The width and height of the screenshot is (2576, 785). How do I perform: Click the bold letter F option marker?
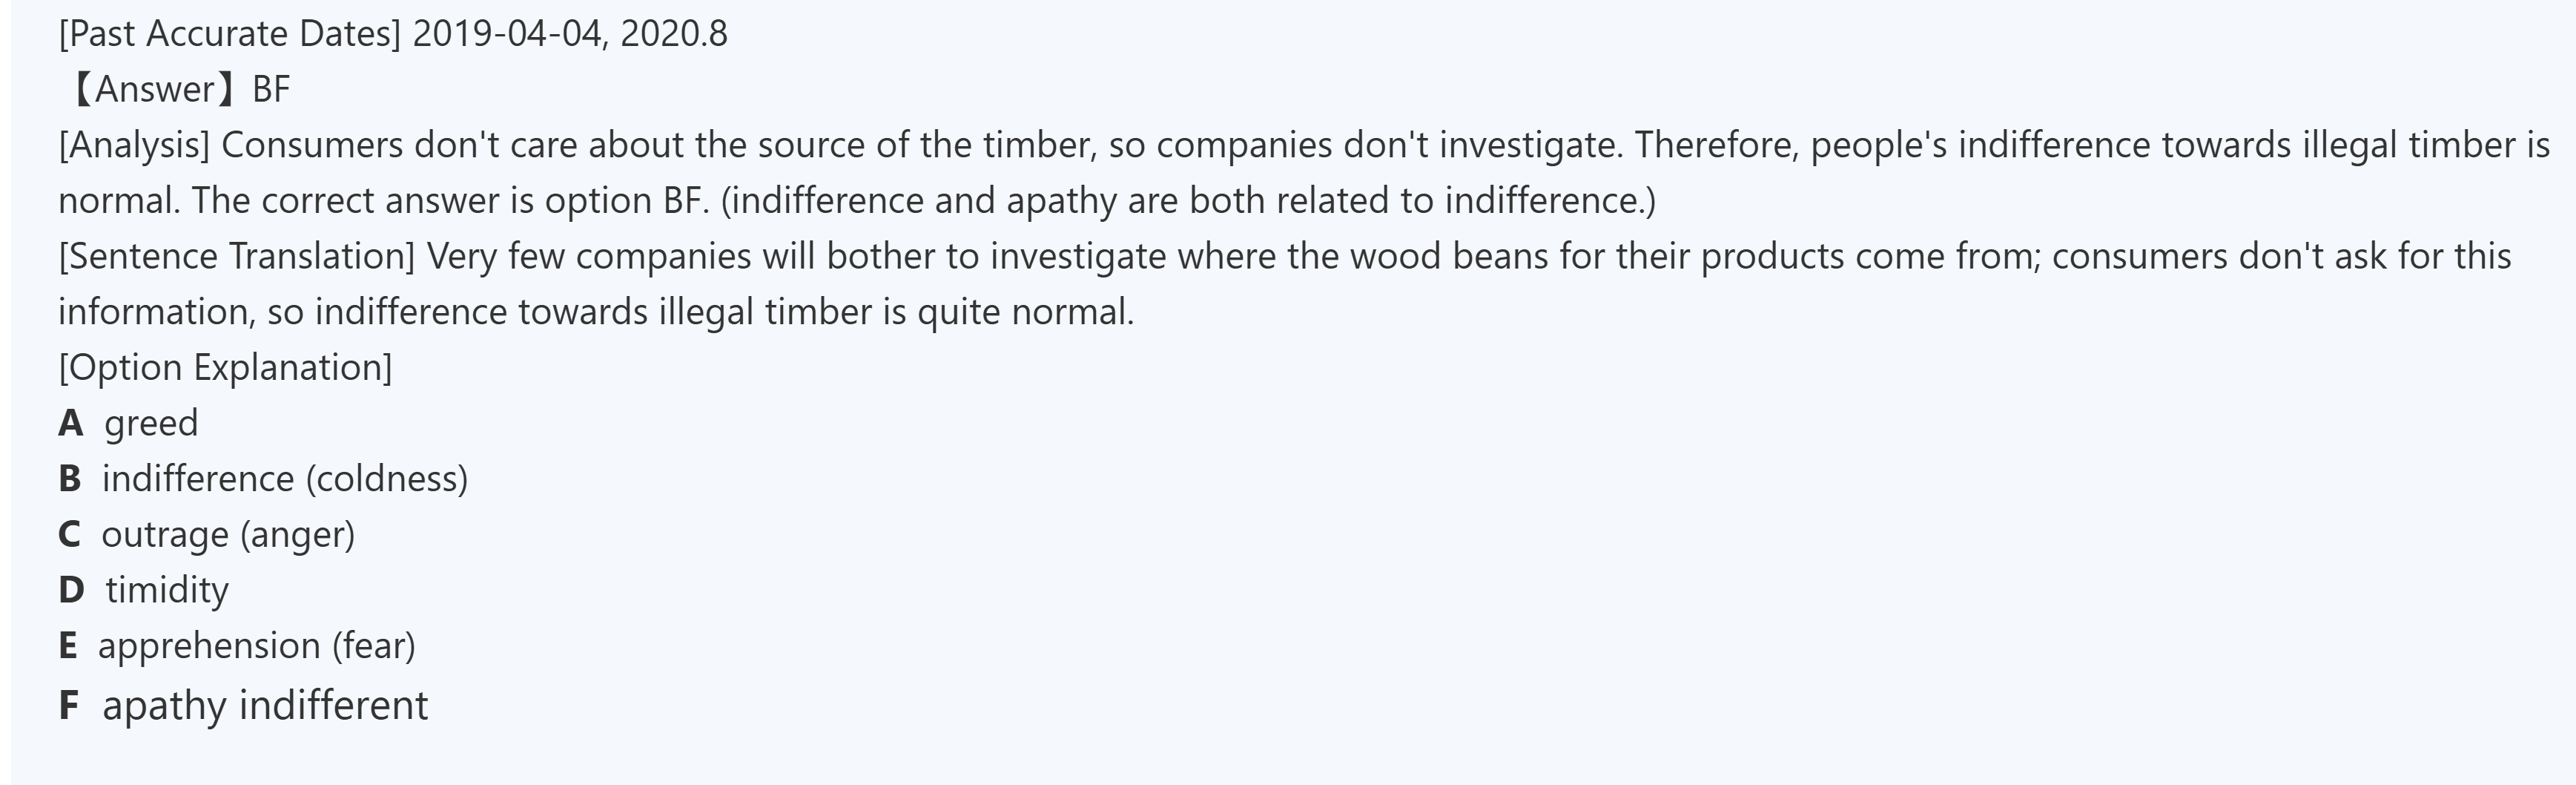(x=68, y=706)
